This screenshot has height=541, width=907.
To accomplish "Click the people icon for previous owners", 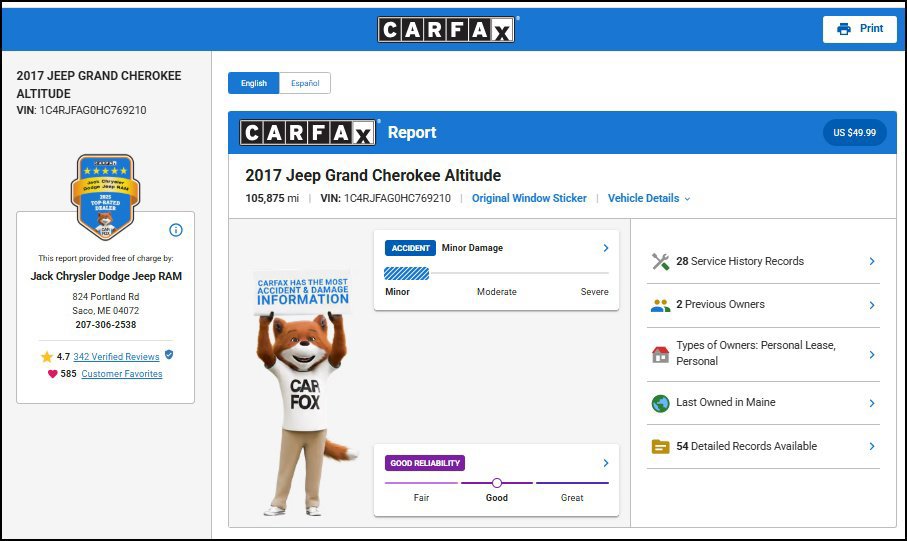I will click(660, 305).
